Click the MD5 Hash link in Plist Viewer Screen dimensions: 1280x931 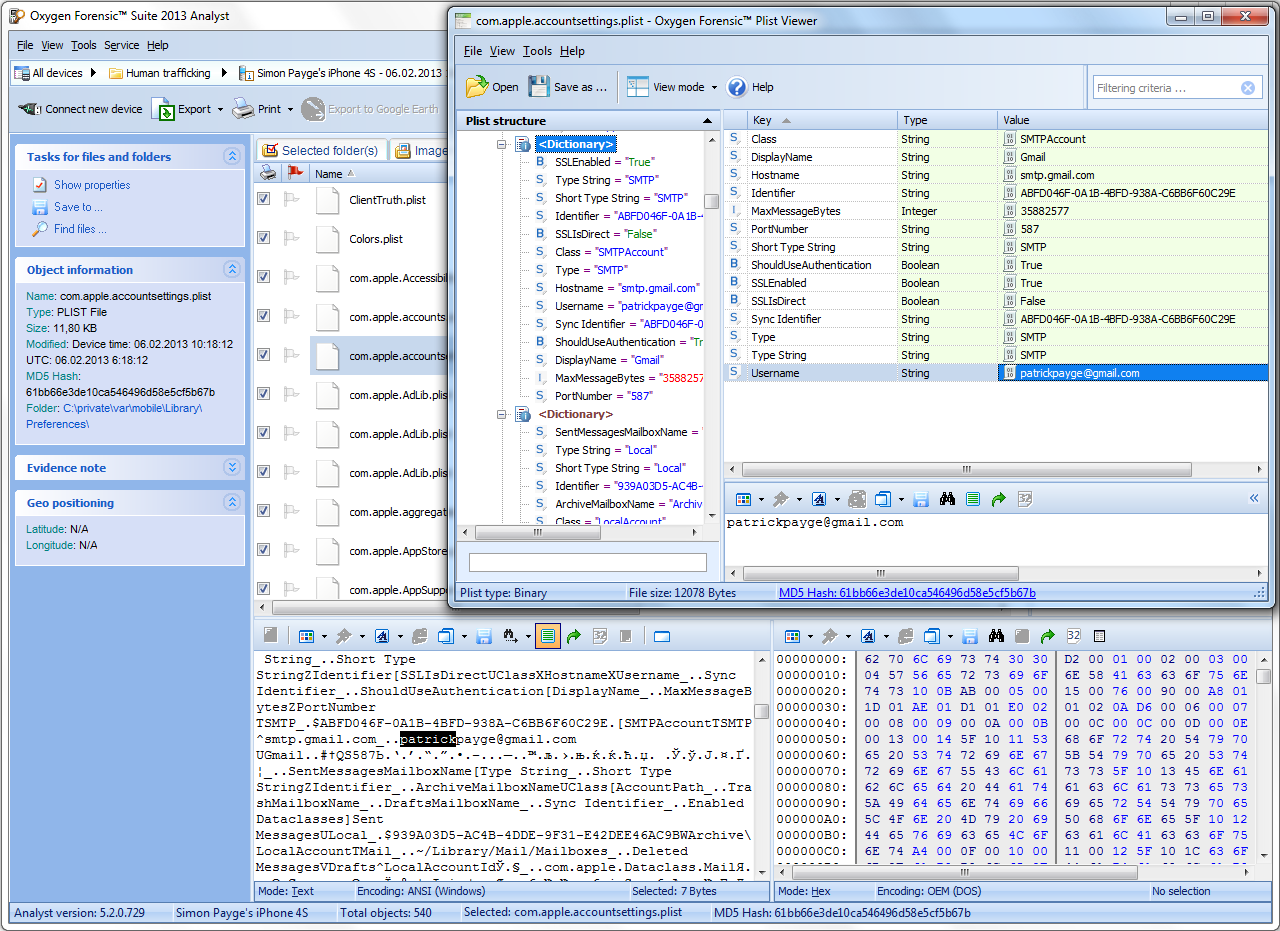[907, 593]
